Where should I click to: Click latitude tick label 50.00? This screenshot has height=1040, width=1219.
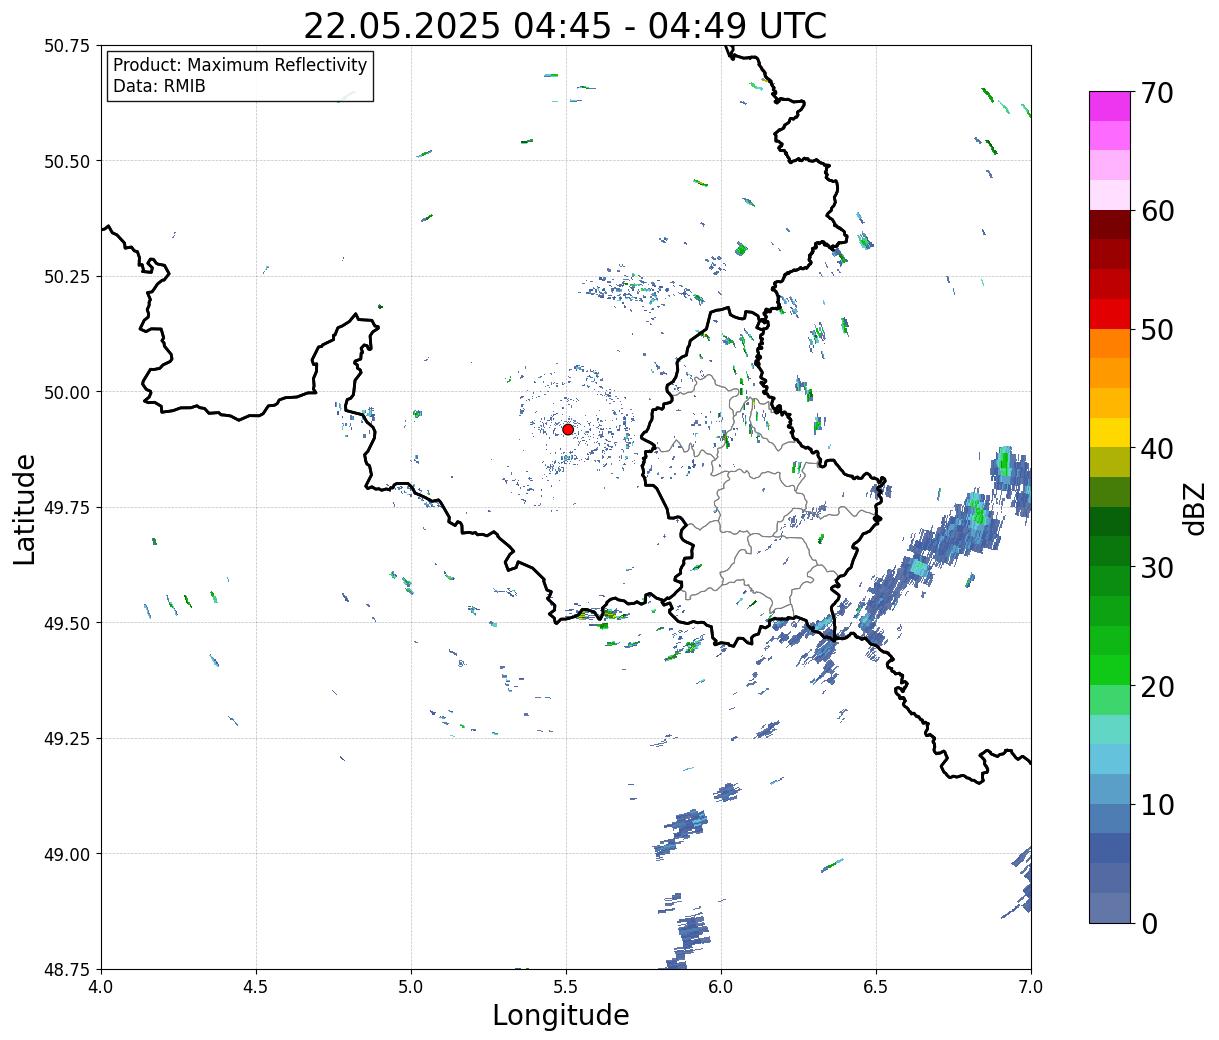[x=67, y=392]
